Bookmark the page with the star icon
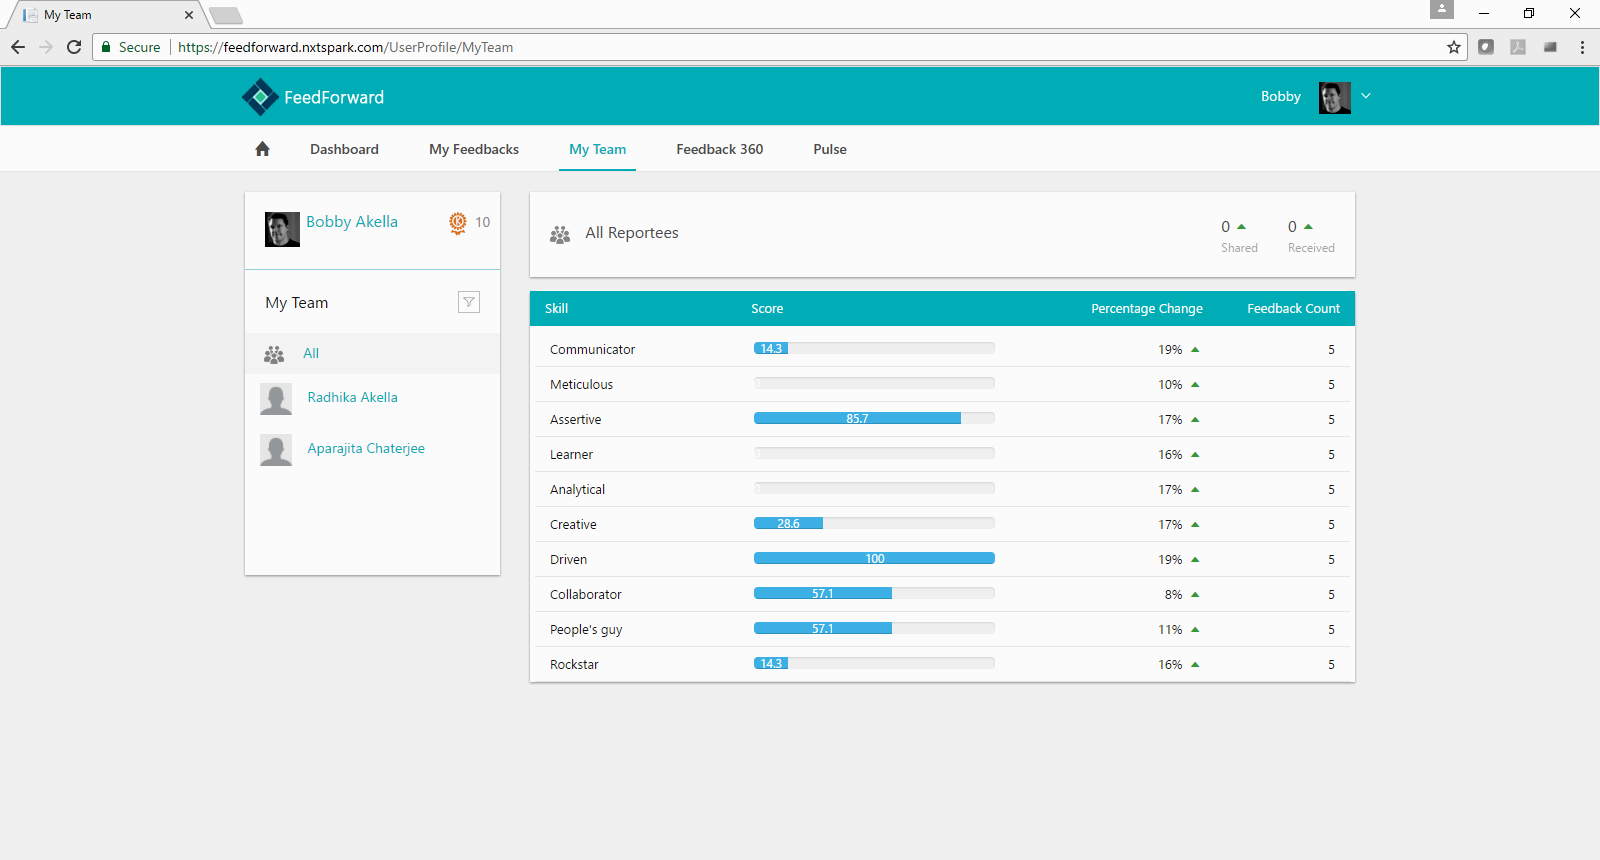Screen dimensions: 1600x860 point(1454,47)
